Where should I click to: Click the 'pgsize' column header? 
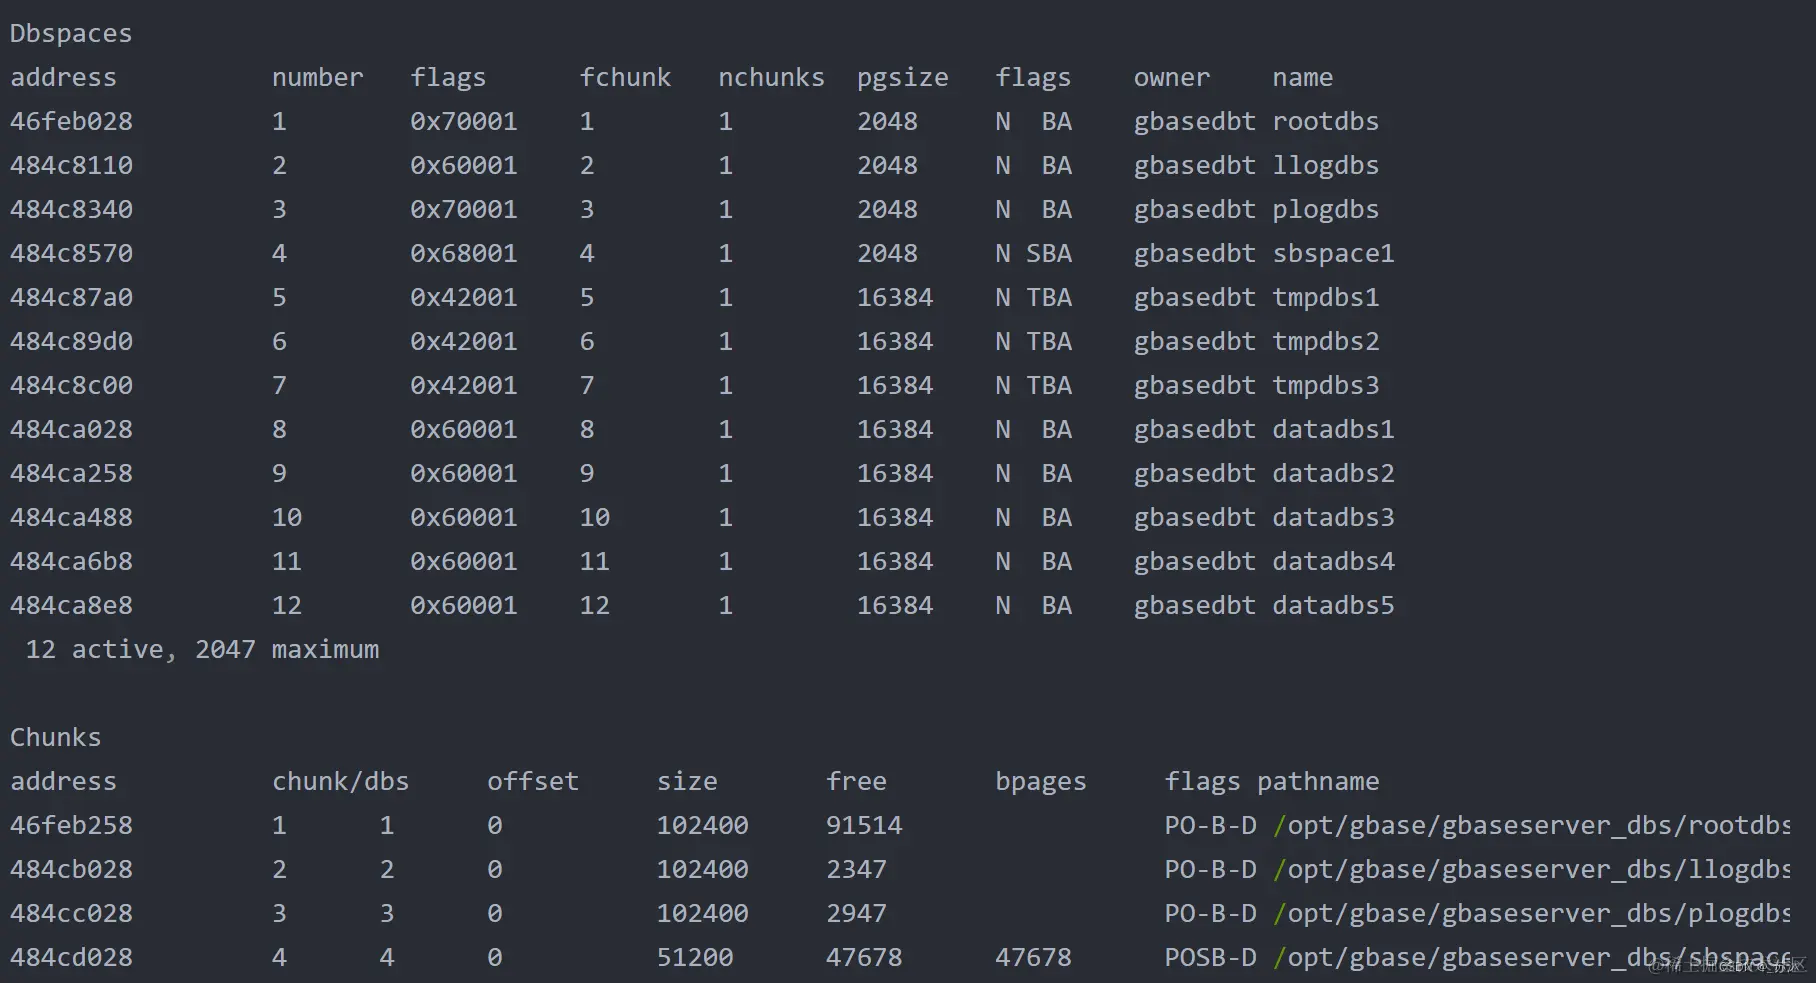[x=902, y=78]
